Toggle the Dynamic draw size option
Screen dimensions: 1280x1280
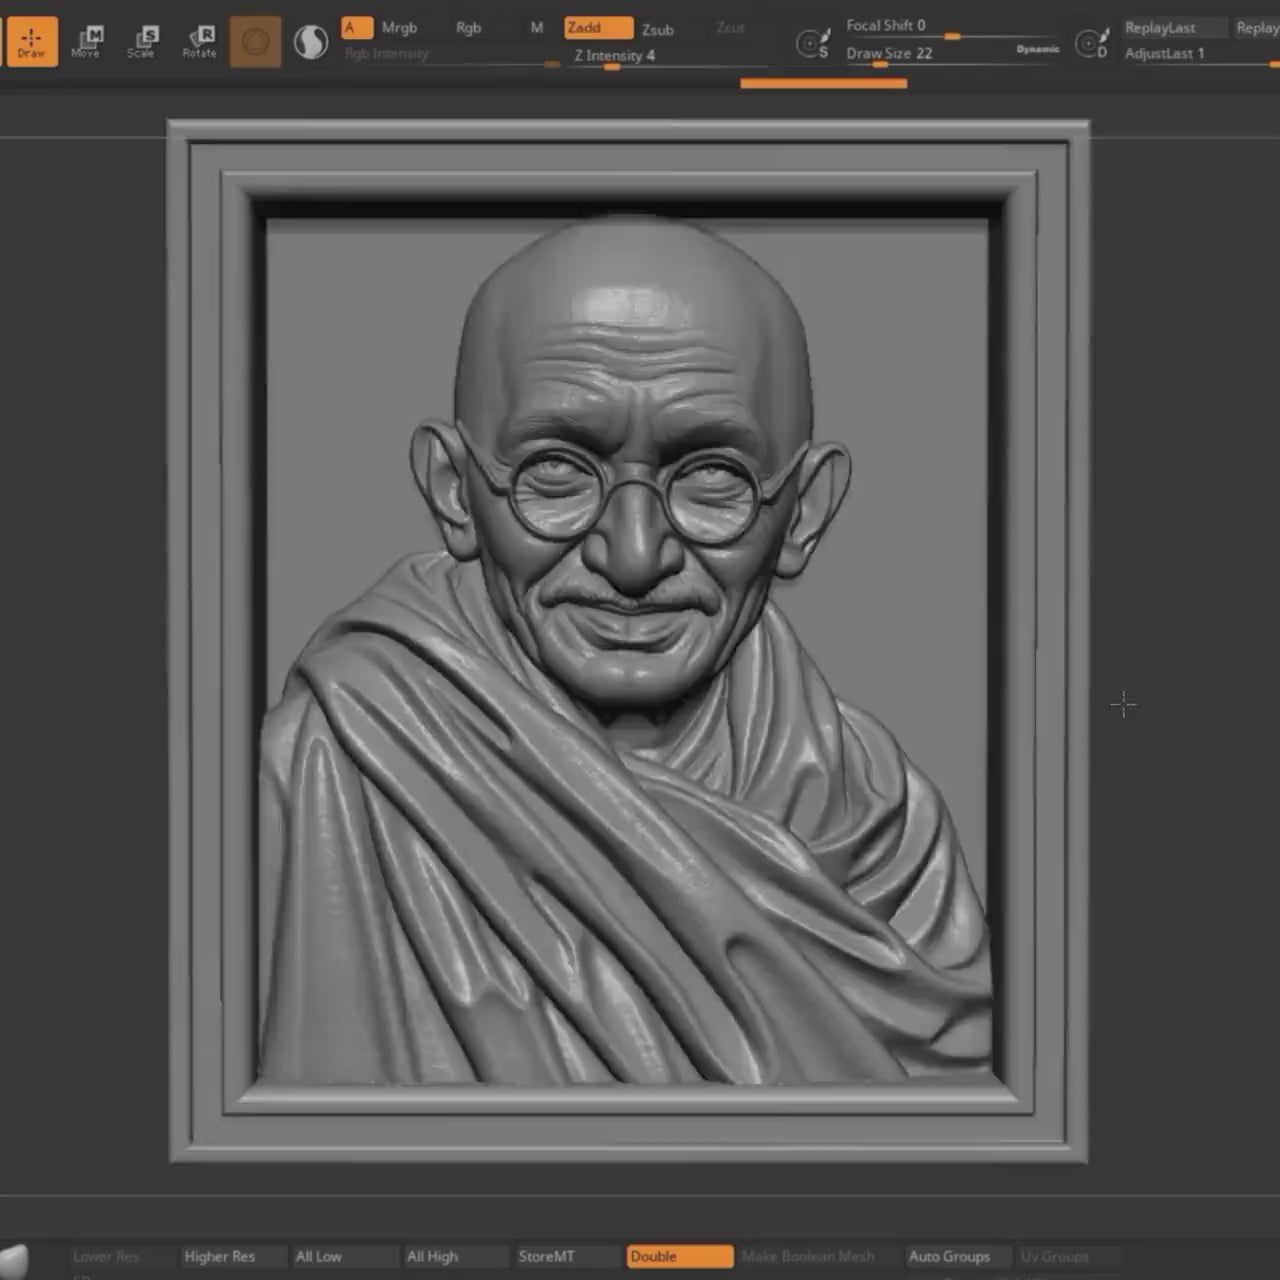tap(1038, 49)
